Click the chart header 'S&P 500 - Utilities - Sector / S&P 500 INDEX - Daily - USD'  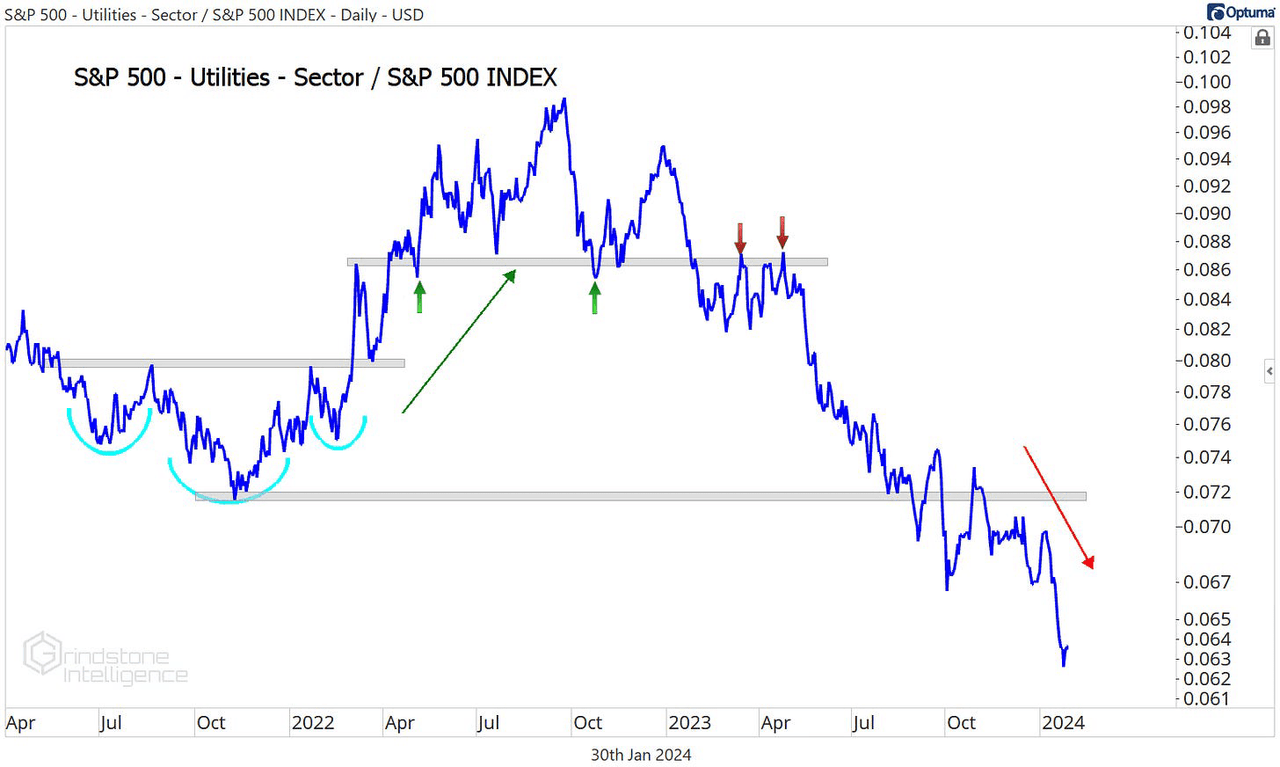tap(214, 14)
